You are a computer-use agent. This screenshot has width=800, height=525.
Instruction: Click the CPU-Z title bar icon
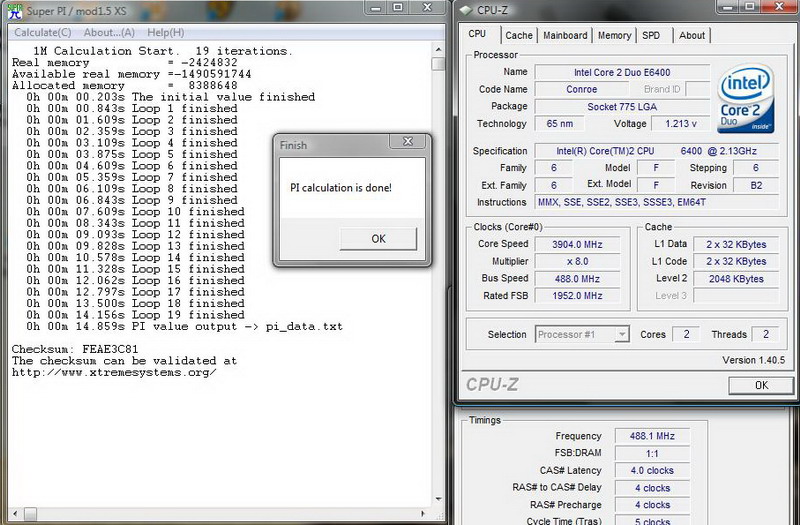464,8
